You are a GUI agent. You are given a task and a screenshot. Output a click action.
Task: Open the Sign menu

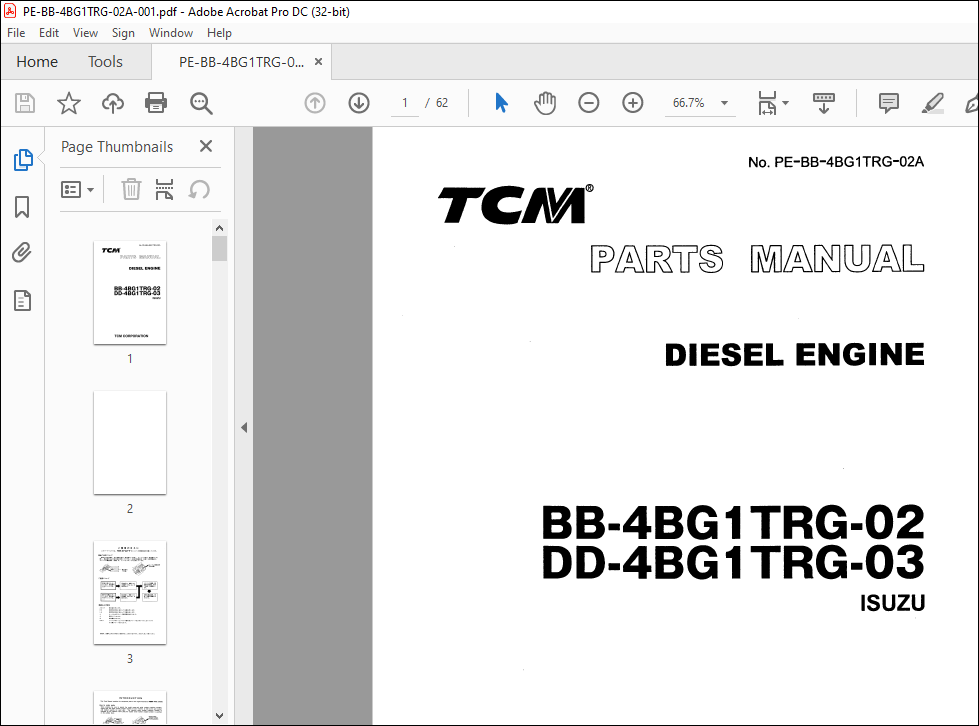coord(123,33)
